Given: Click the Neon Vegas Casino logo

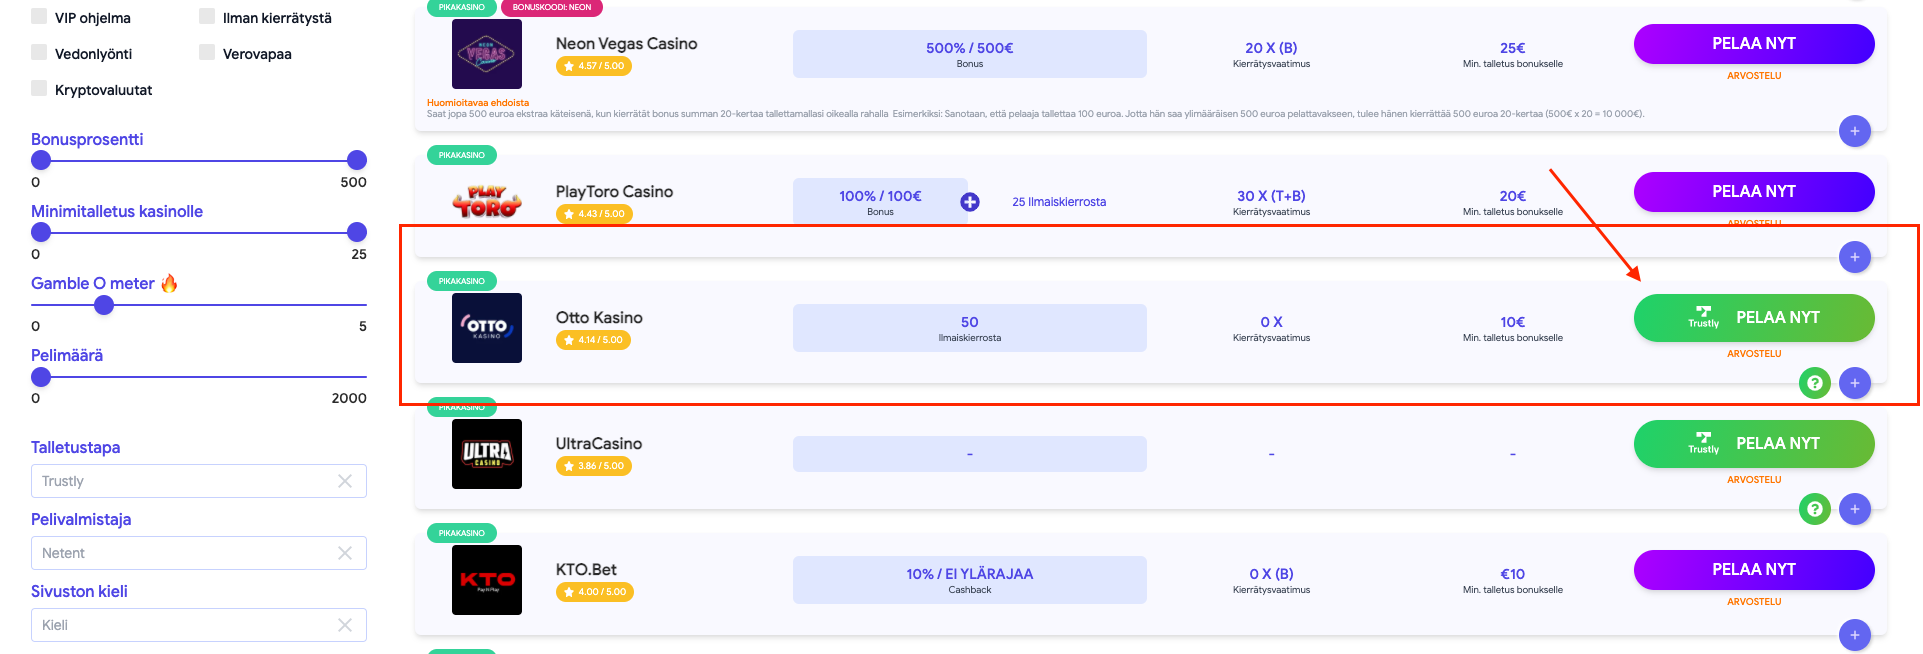Looking at the screenshot, I should point(487,54).
